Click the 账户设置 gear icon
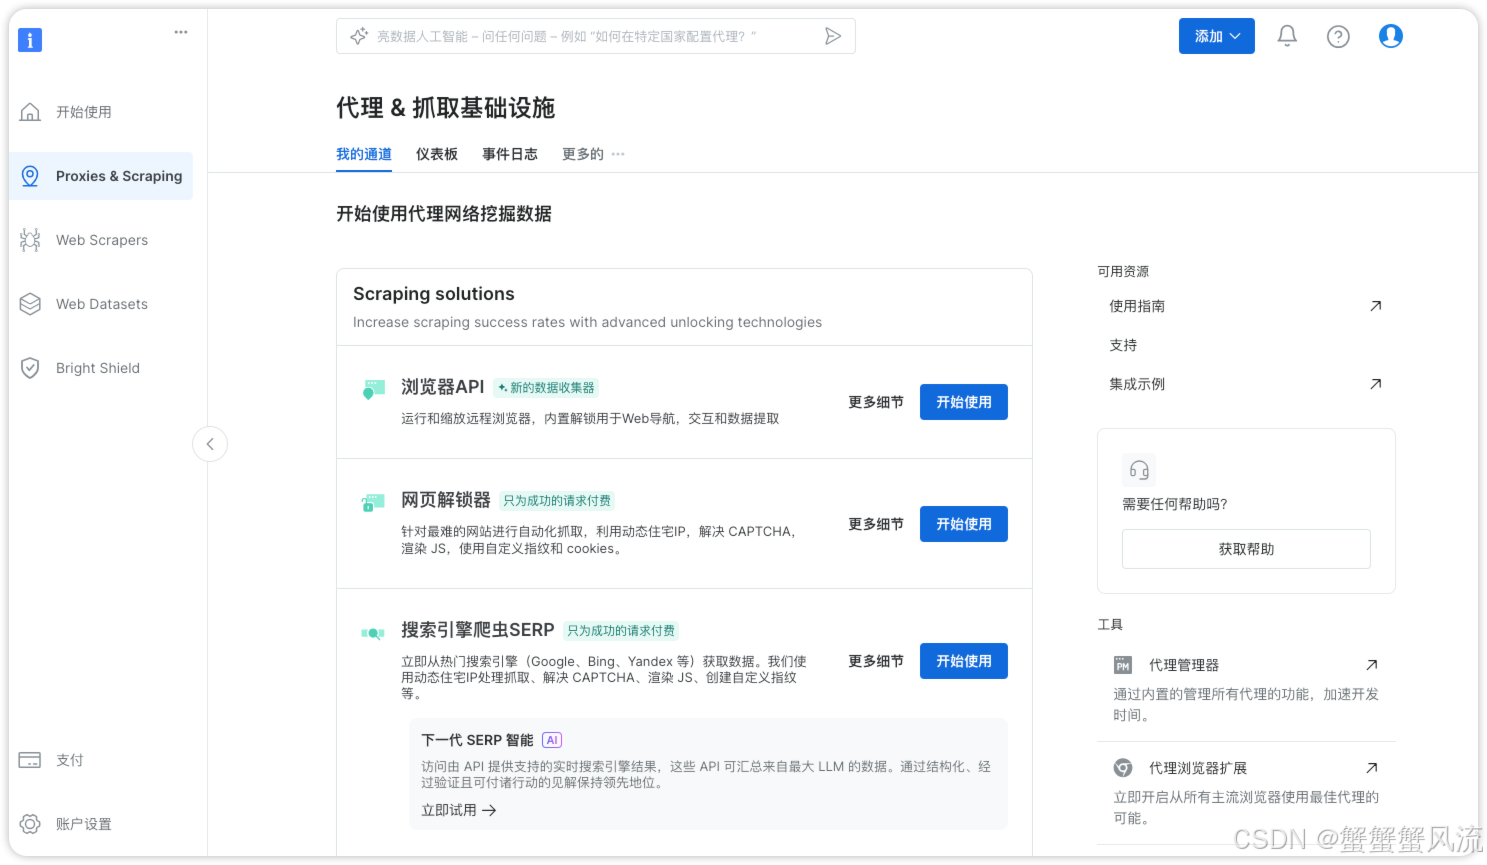Image resolution: width=1487 pixels, height=865 pixels. (30, 824)
